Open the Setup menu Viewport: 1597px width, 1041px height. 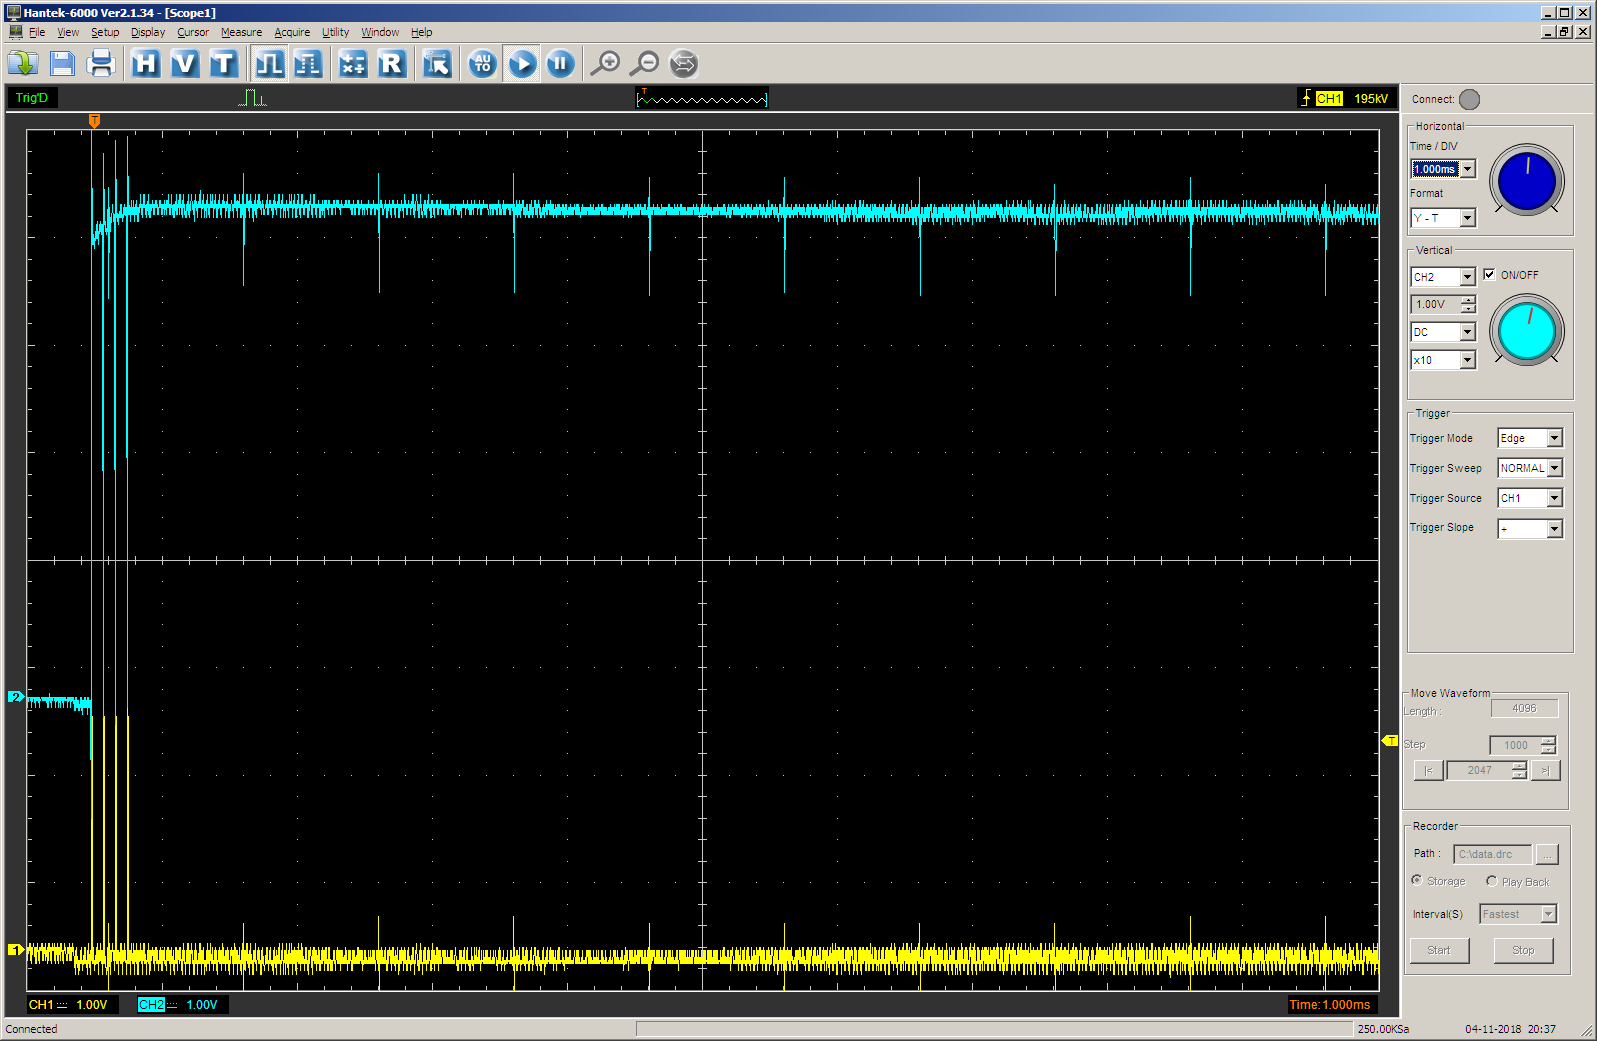pyautogui.click(x=105, y=32)
